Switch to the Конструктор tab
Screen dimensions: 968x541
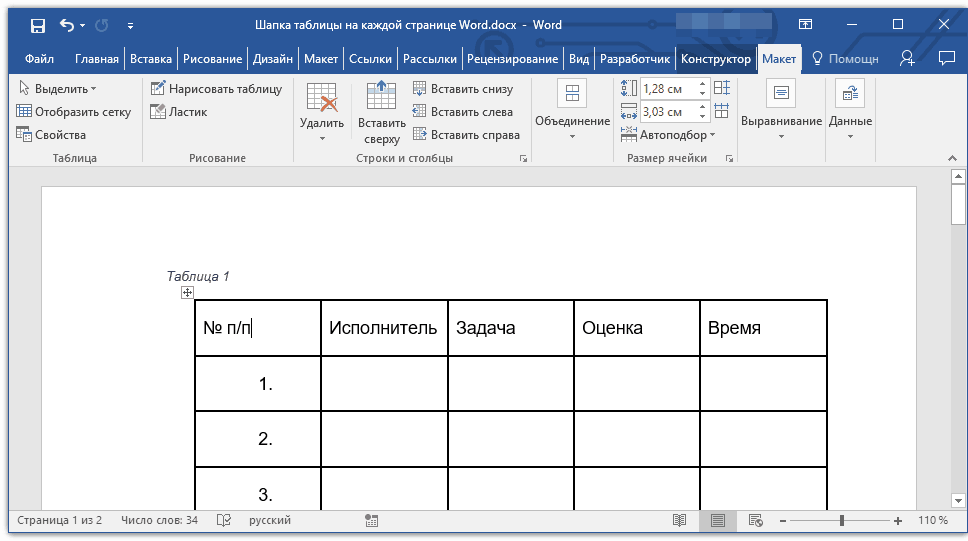[715, 59]
